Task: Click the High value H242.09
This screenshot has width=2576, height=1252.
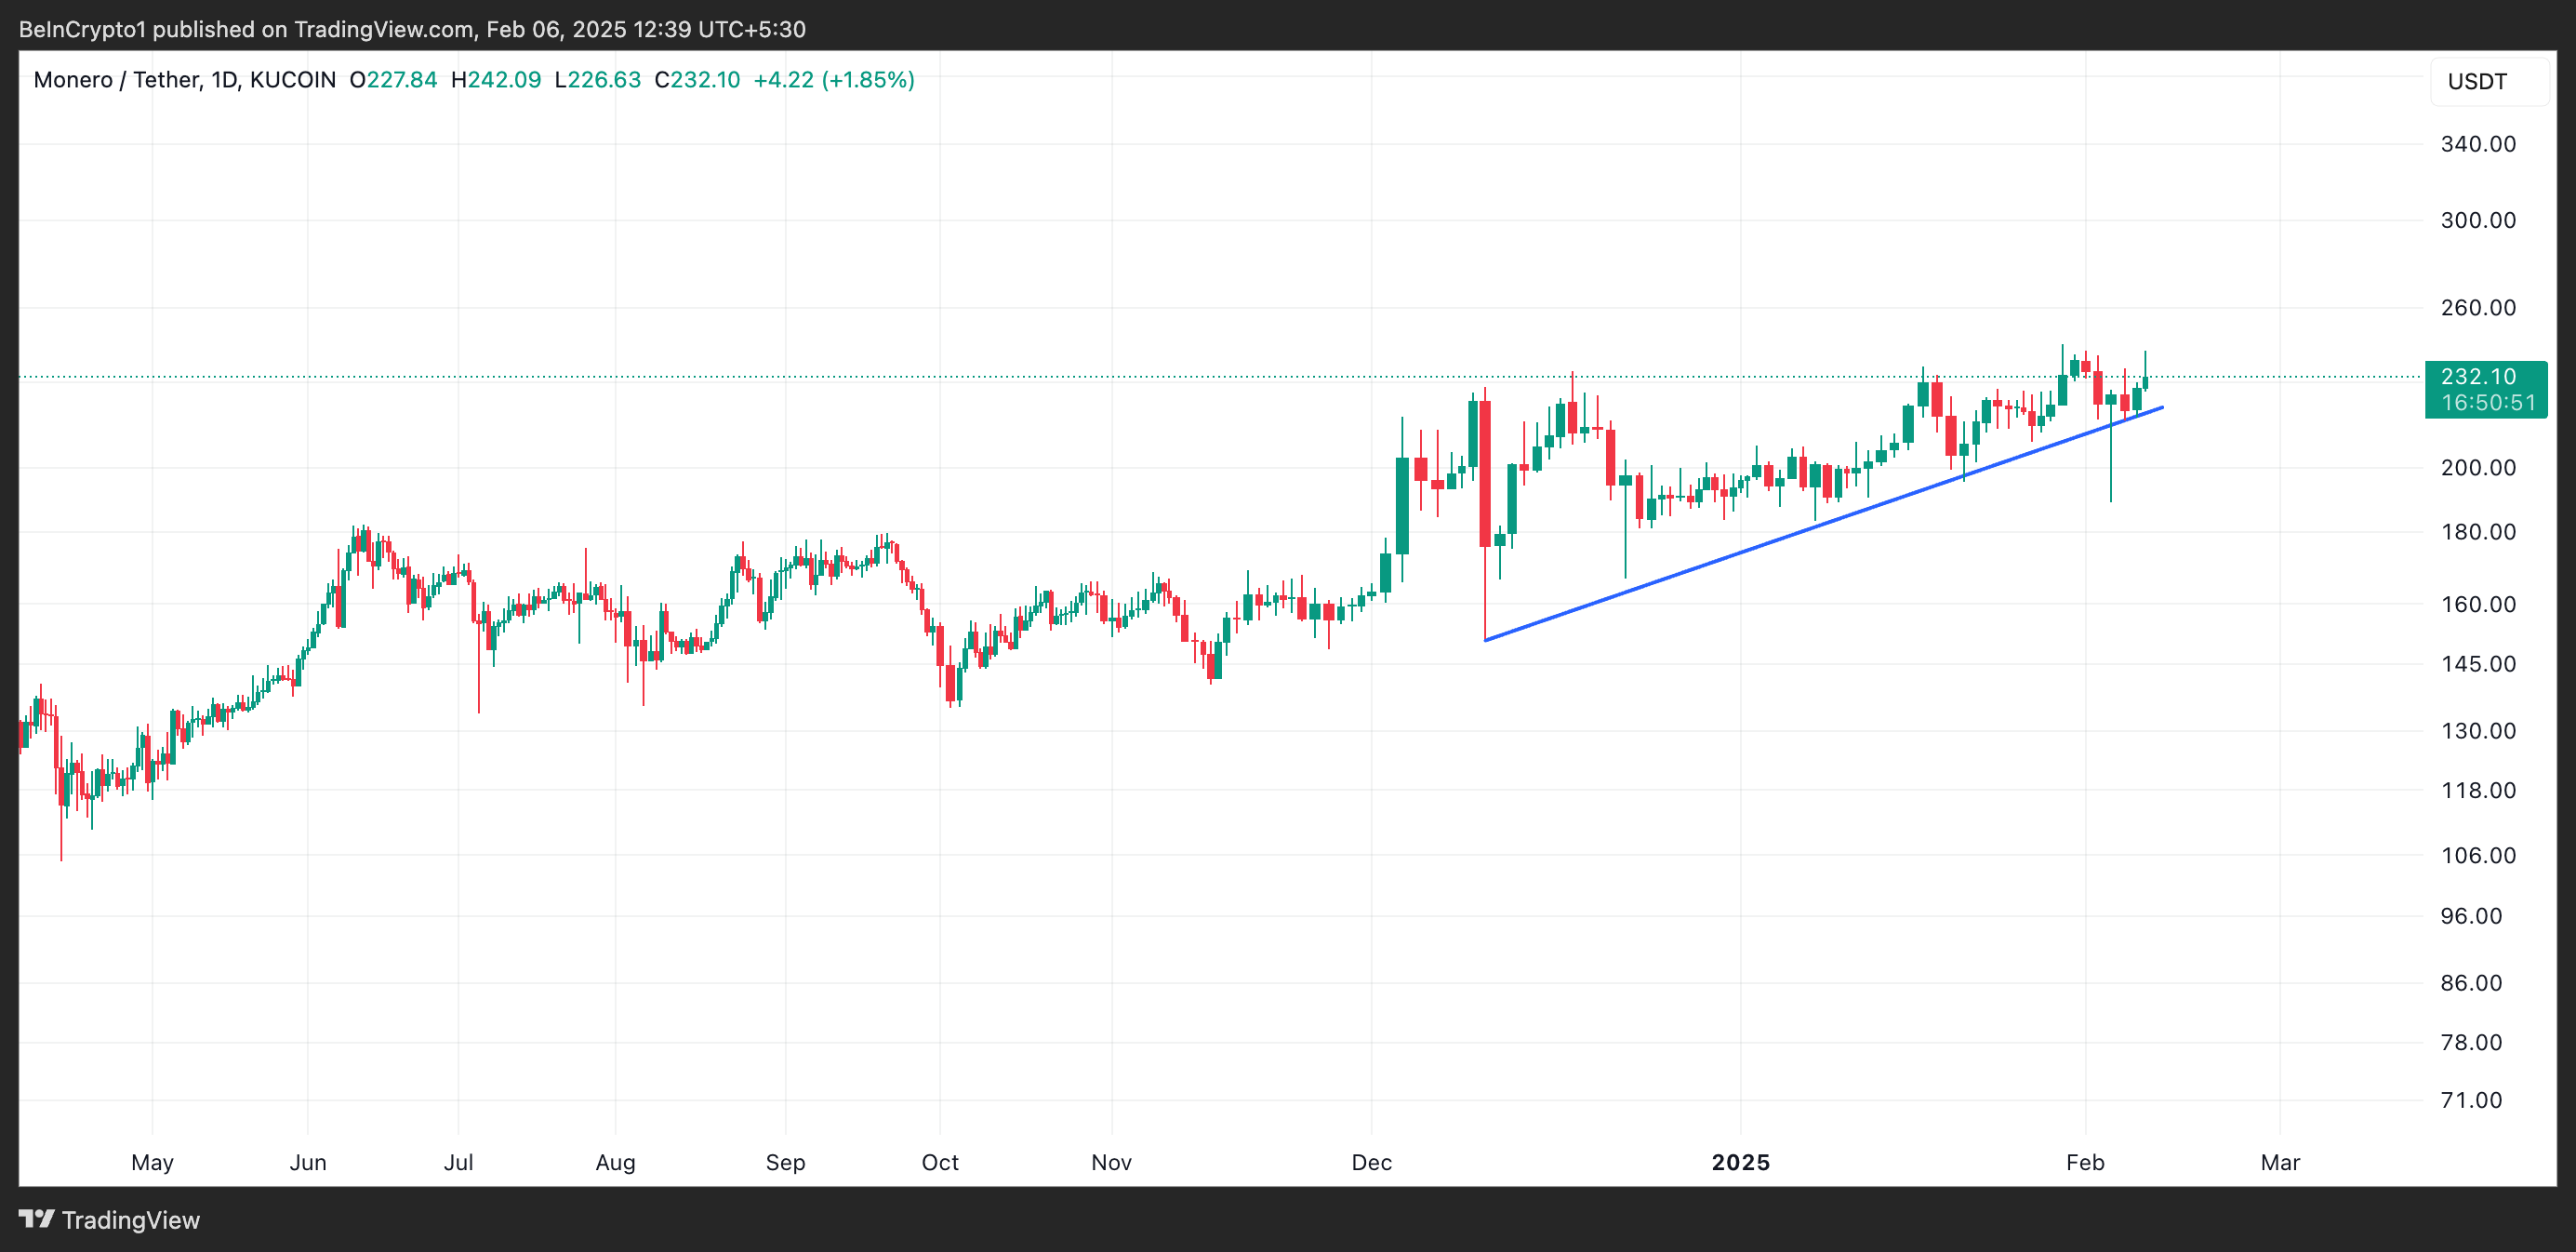Action: pyautogui.click(x=495, y=80)
